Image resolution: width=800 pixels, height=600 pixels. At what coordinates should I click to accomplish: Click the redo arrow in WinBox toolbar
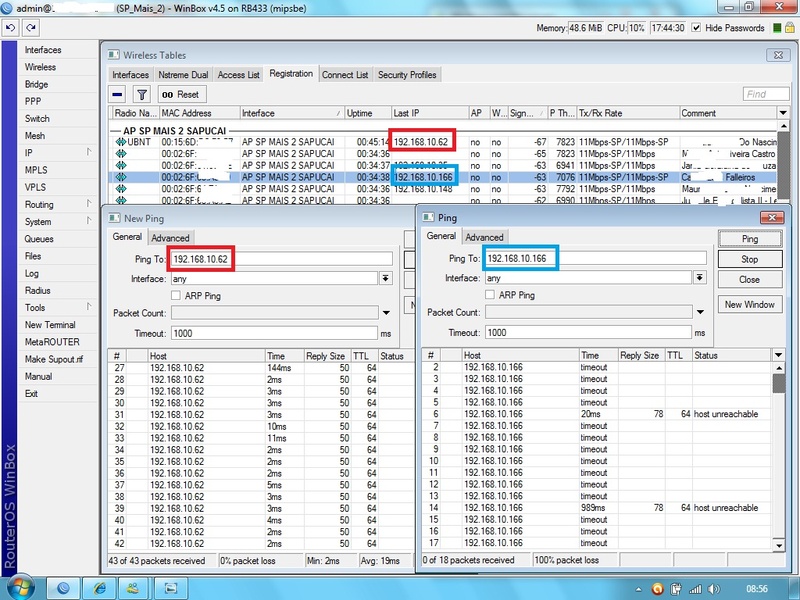click(x=31, y=28)
